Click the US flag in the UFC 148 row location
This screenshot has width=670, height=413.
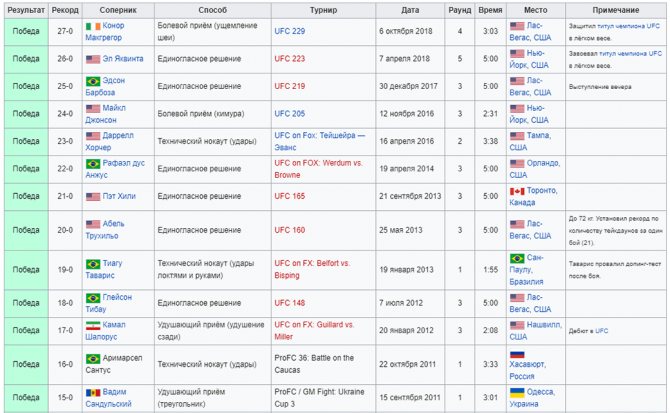tap(517, 298)
